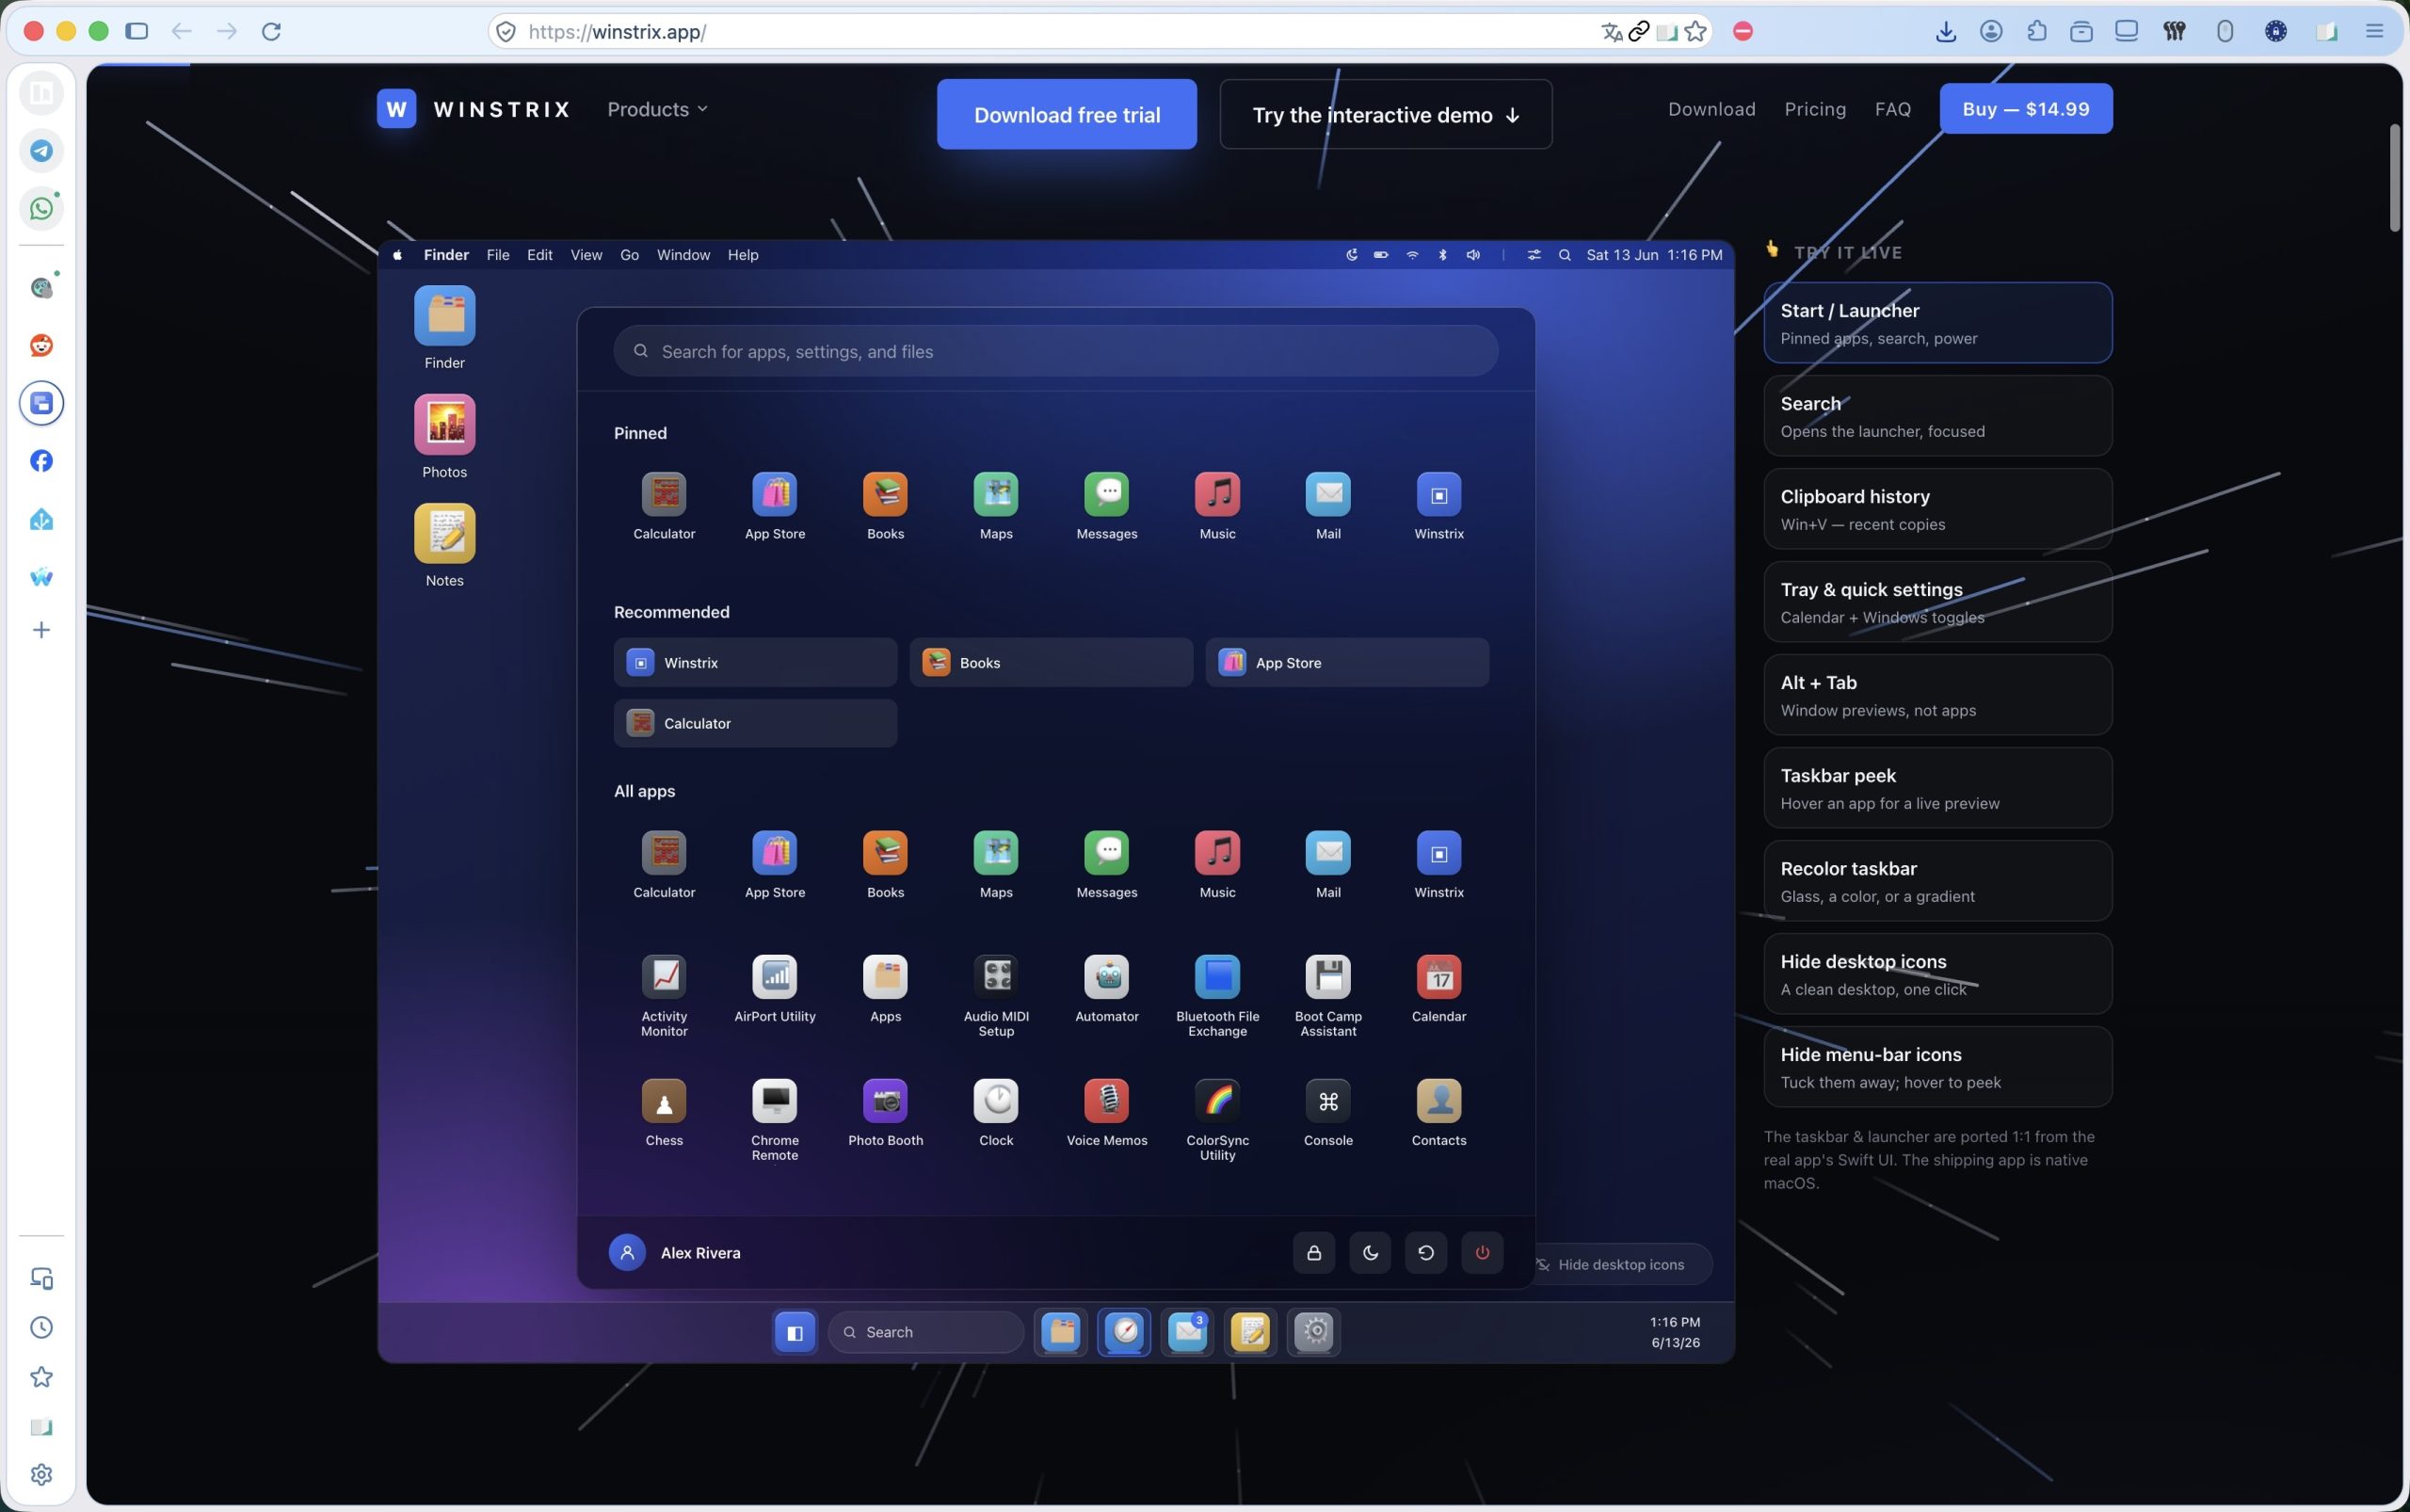Expand the Products dropdown
This screenshot has width=2410, height=1512.
pyautogui.click(x=657, y=109)
